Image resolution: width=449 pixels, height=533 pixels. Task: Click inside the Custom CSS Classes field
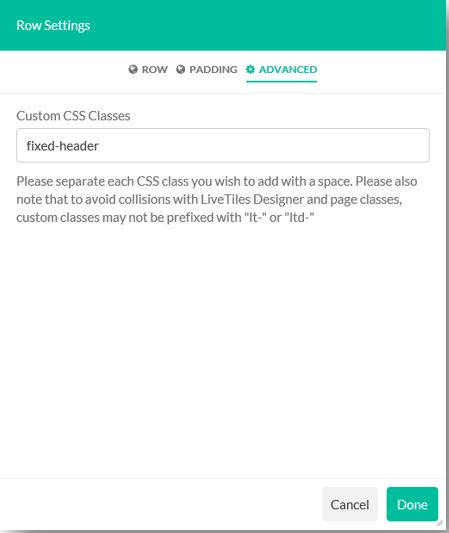pyautogui.click(x=223, y=145)
